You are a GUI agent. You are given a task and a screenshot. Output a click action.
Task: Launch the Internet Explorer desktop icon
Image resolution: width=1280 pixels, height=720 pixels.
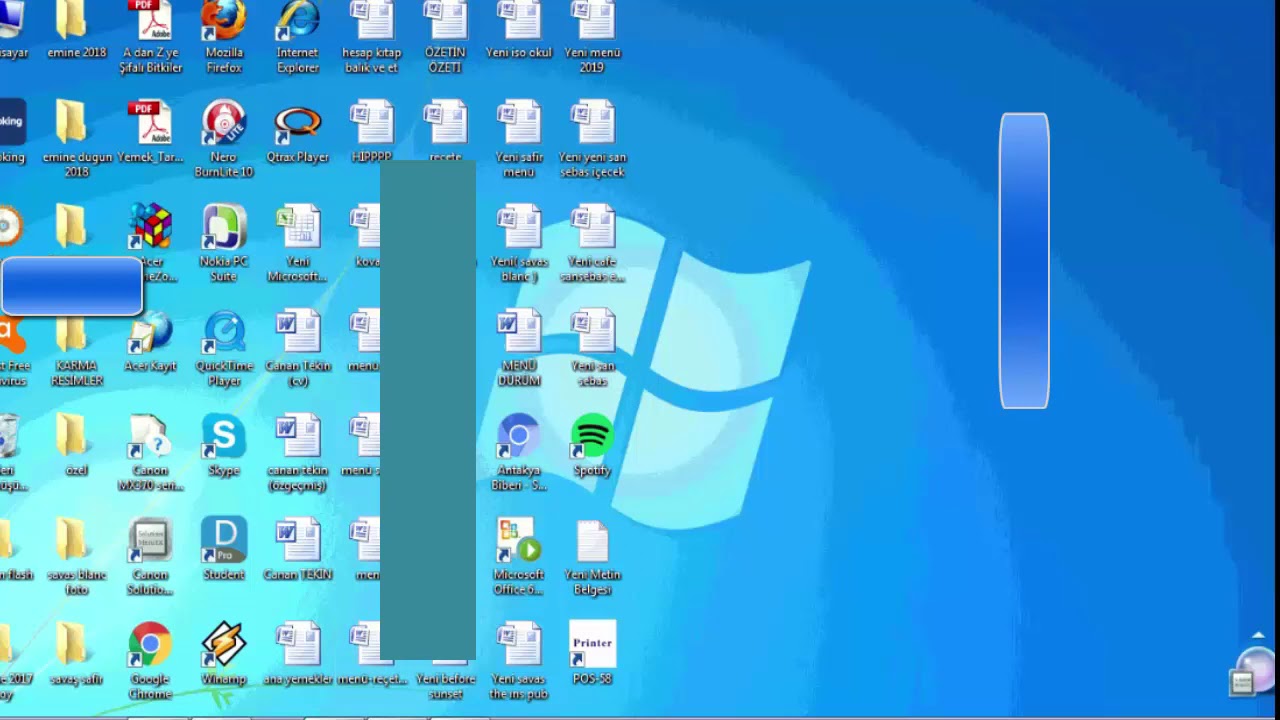click(298, 37)
